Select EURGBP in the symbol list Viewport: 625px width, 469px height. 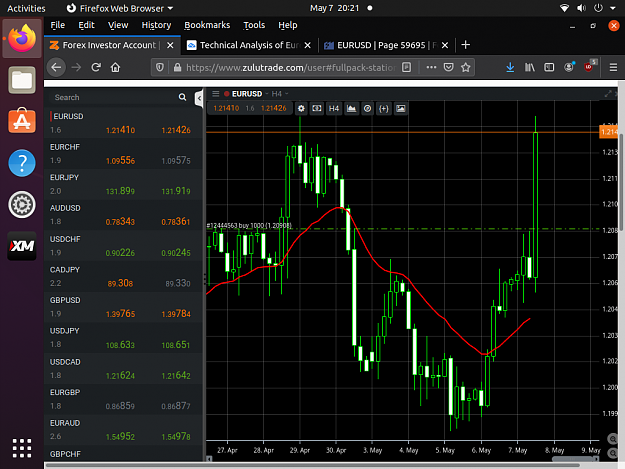pos(124,399)
